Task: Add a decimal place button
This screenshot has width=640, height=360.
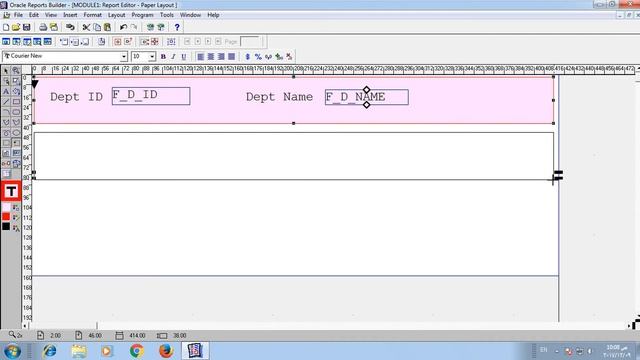Action: pyautogui.click(x=279, y=56)
